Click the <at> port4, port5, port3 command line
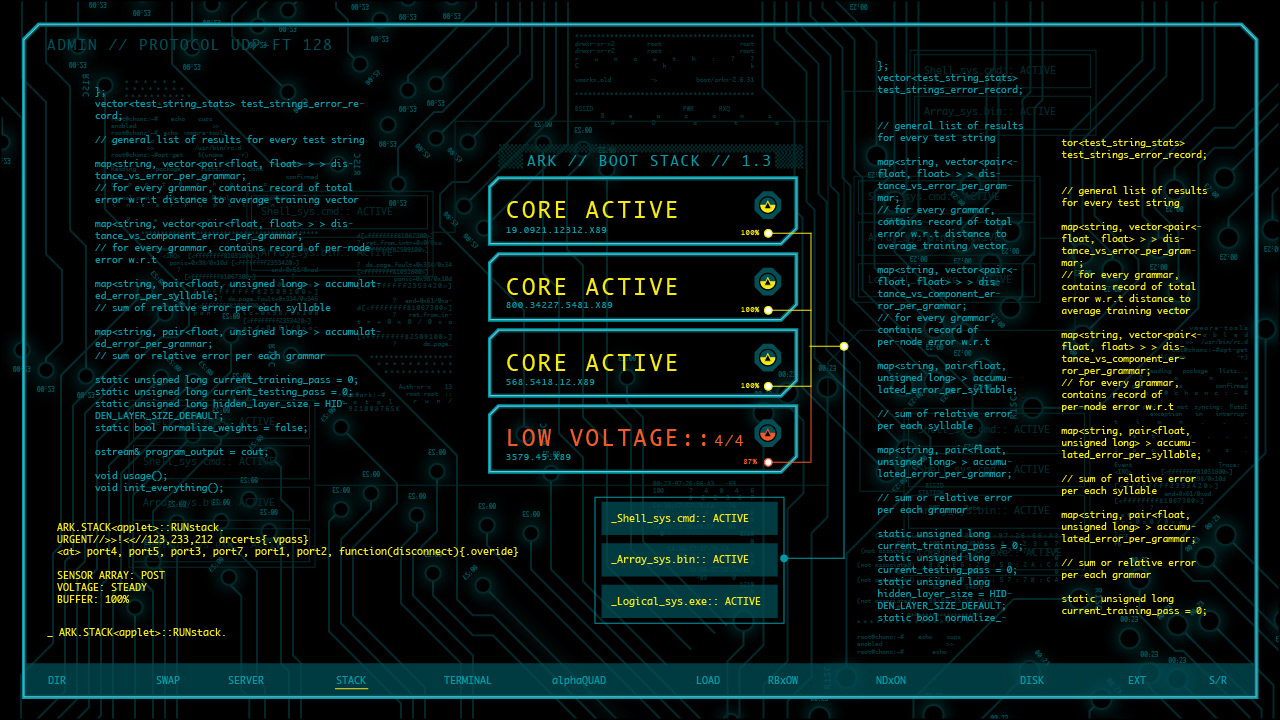Viewport: 1280px width, 720px height. (288, 551)
